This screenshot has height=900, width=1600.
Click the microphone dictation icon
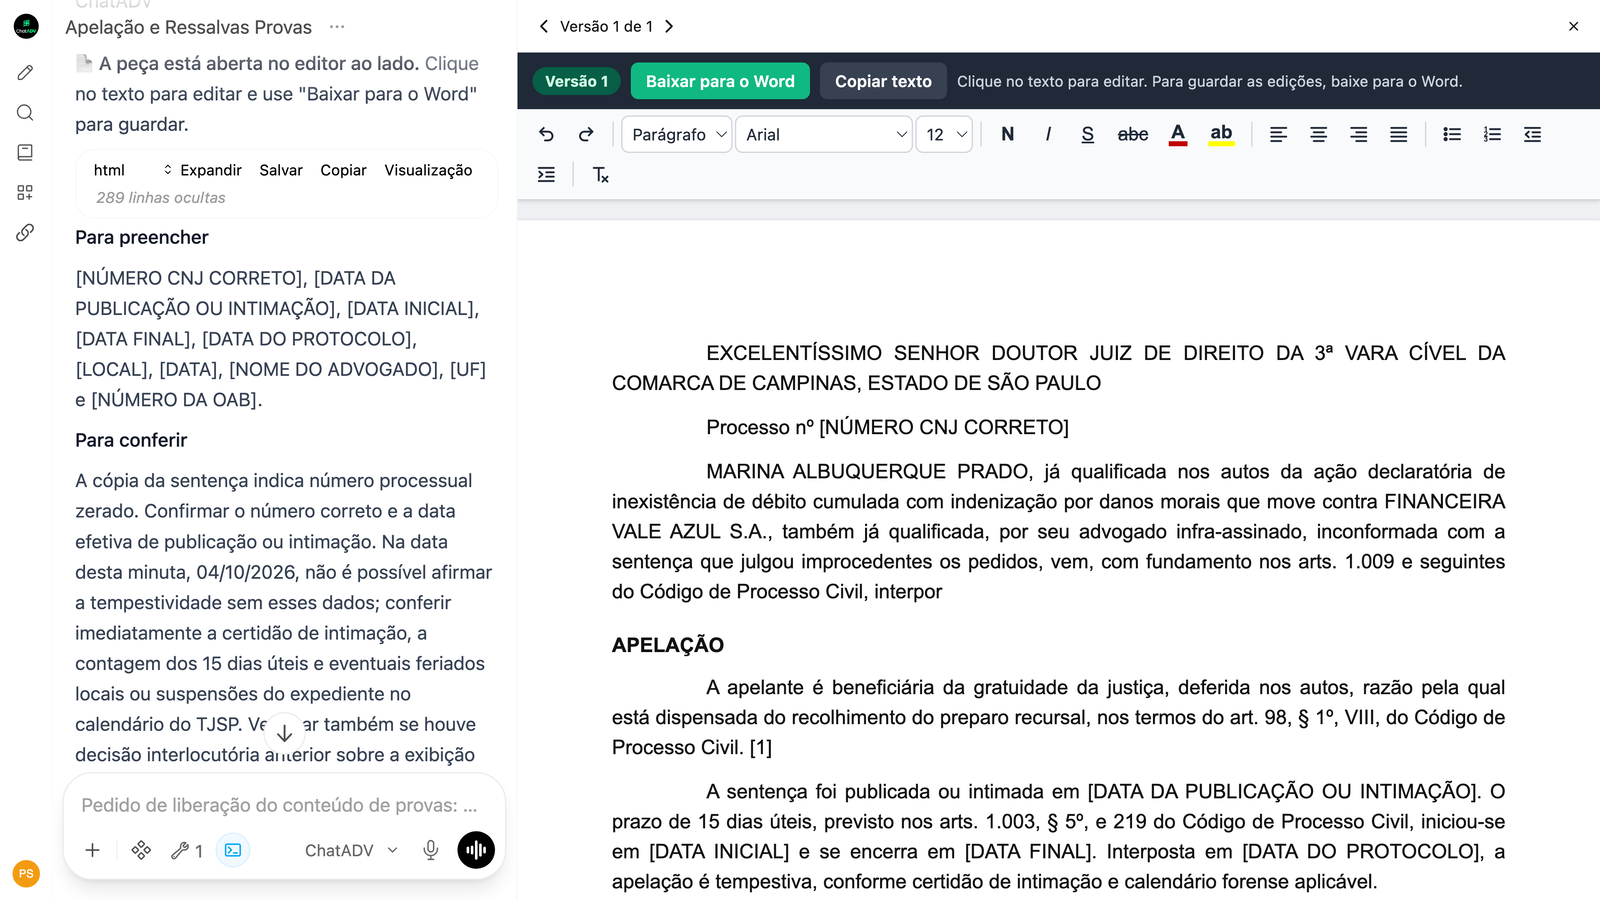[431, 850]
